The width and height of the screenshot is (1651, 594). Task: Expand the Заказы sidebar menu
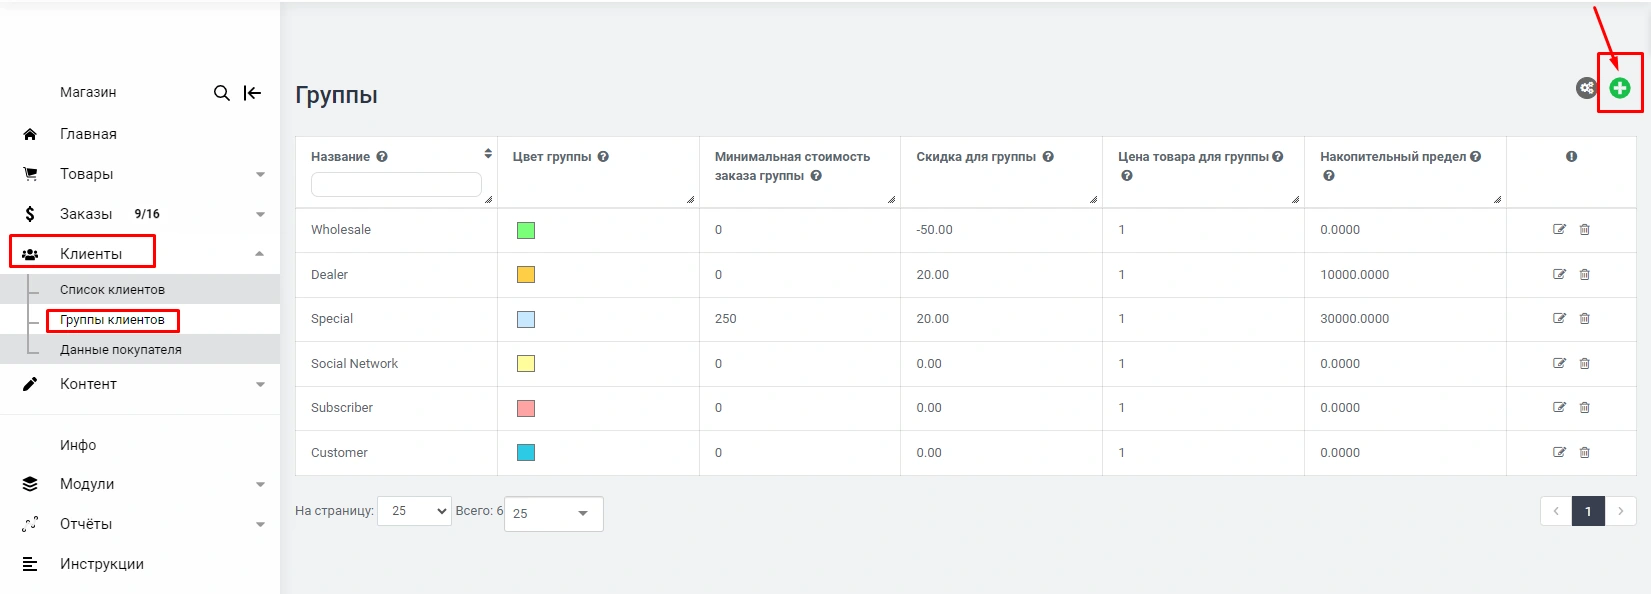[x=260, y=214]
